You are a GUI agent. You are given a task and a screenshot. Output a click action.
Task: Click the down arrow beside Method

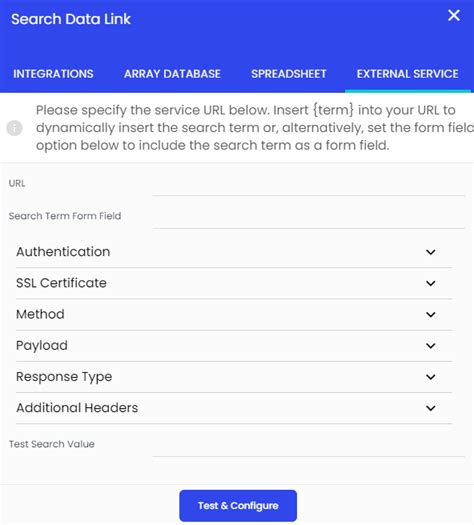[x=431, y=314]
